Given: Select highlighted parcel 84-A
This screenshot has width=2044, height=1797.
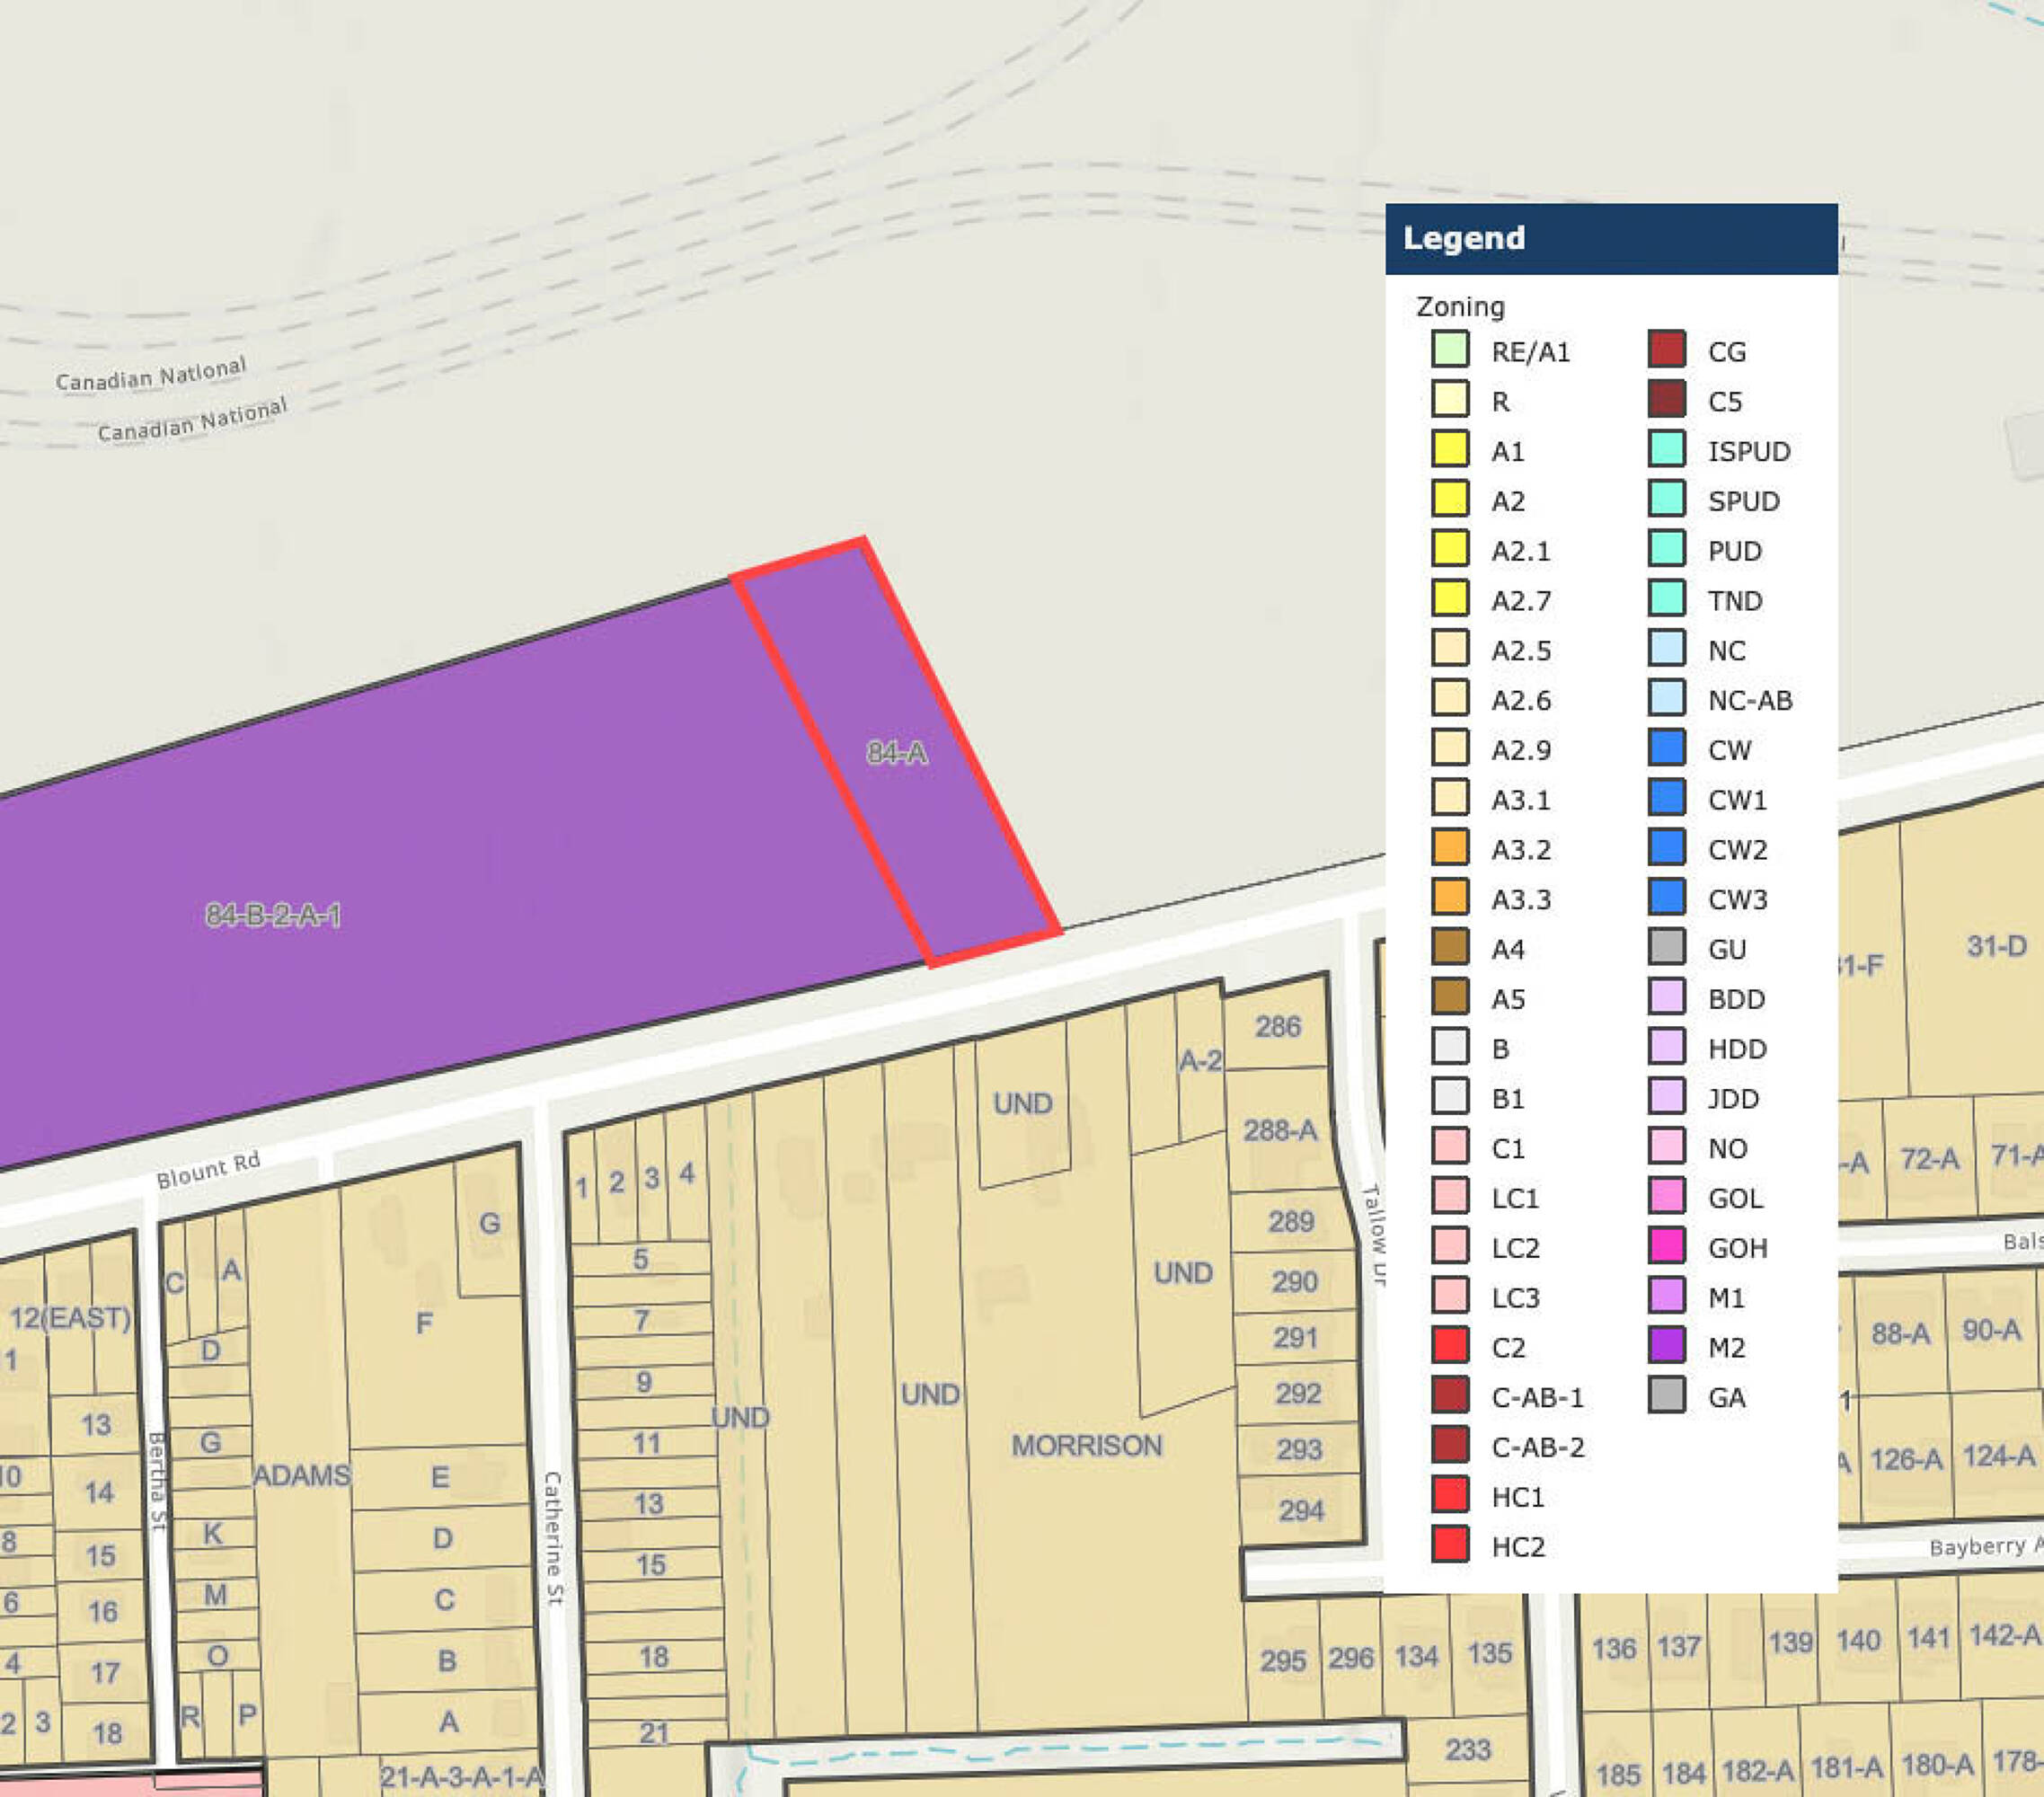Looking at the screenshot, I should pyautogui.click(x=897, y=752).
